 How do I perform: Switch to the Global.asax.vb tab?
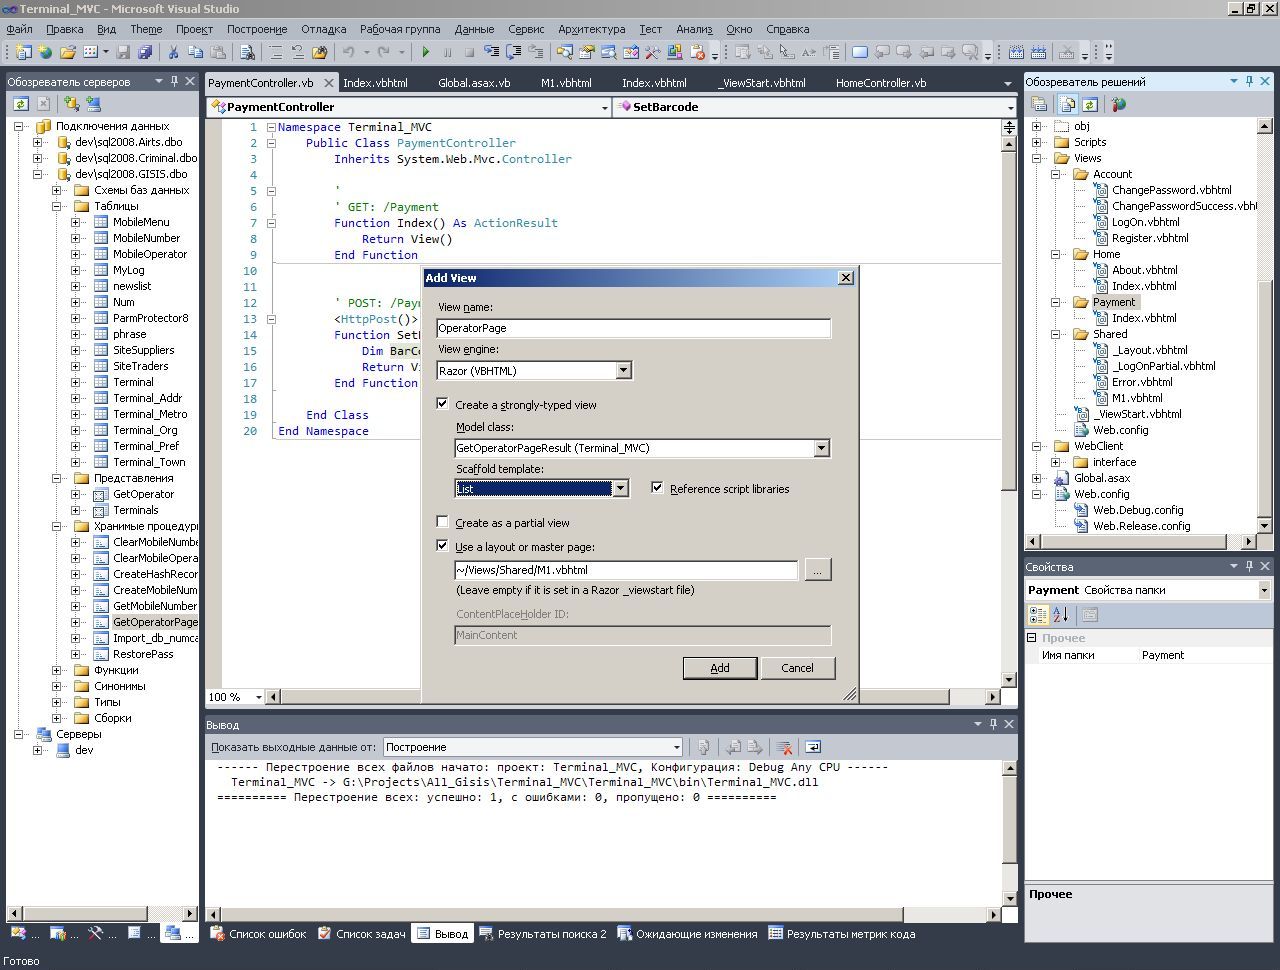pyautogui.click(x=474, y=83)
